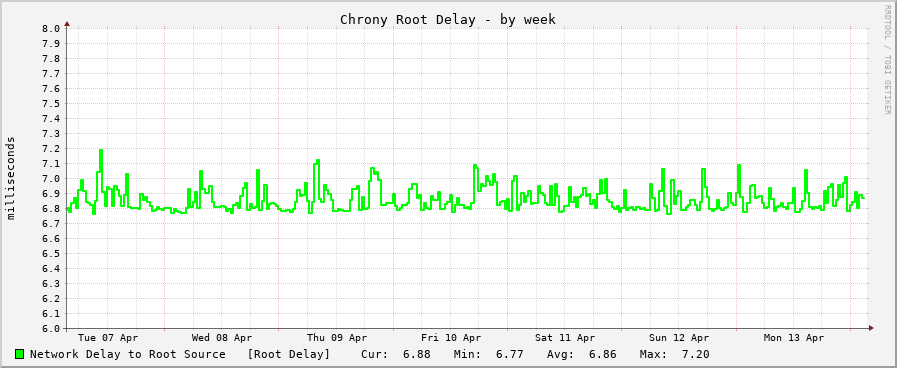Click the 'Cur: 6.88' value
Image resolution: width=897 pixels, height=368 pixels.
(396, 354)
